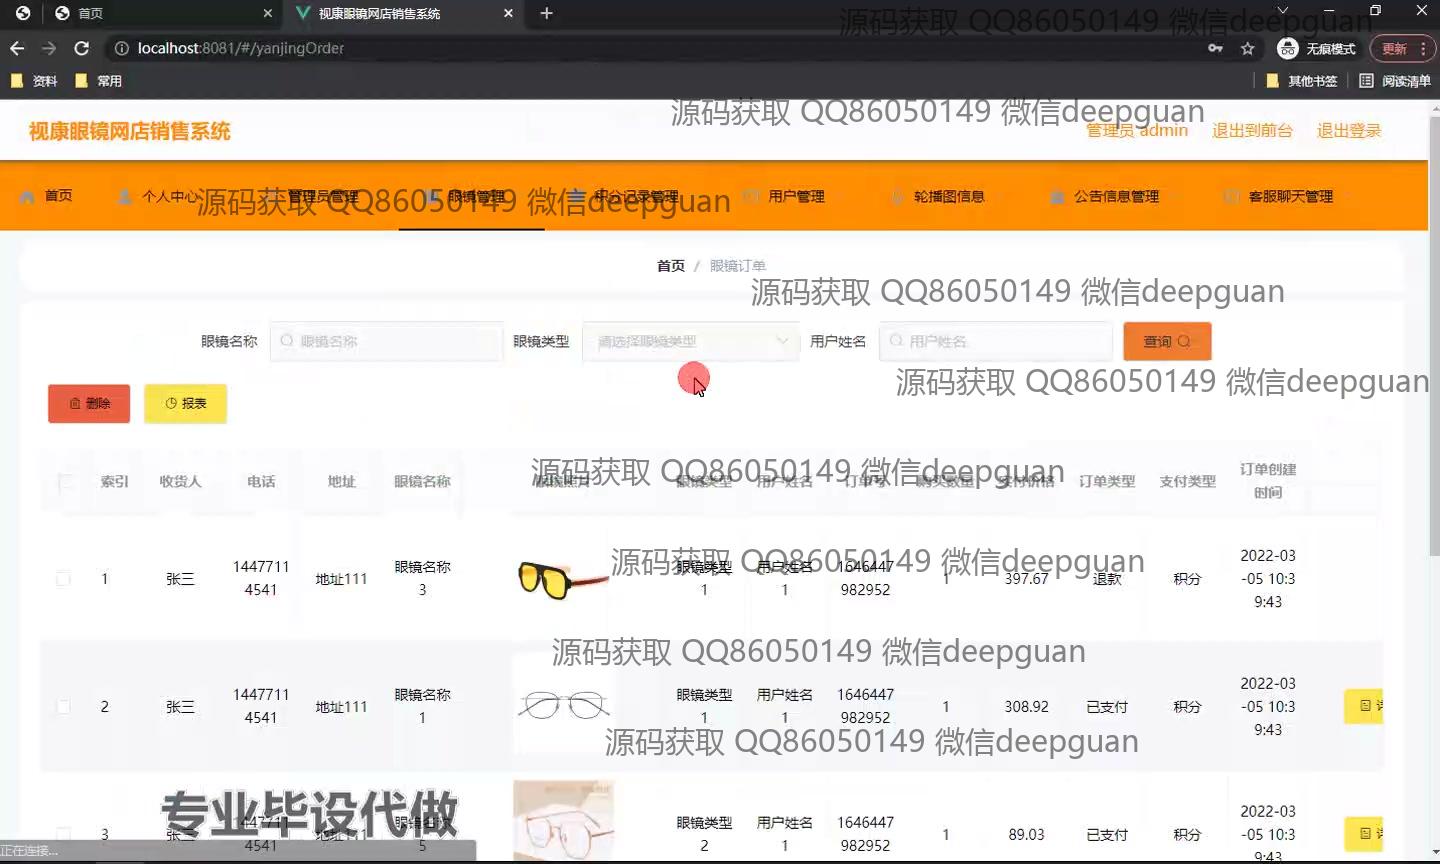The image size is (1440, 864).
Task: Open the 资料 bookmark folder
Action: [x=34, y=81]
